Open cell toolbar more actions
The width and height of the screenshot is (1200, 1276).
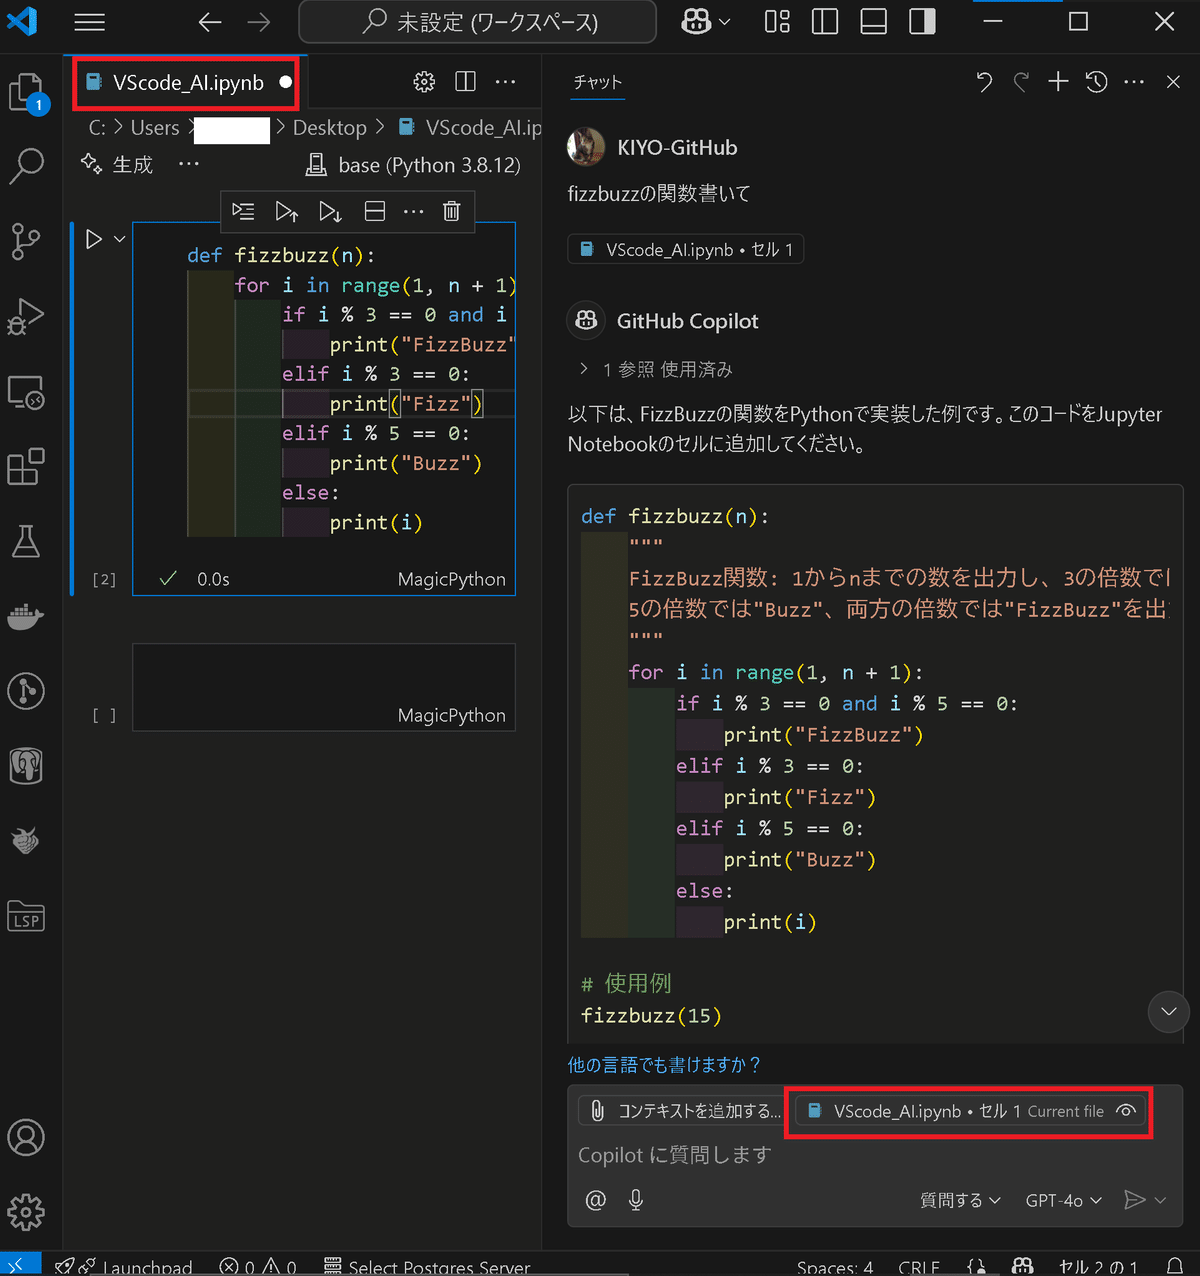coord(414,211)
